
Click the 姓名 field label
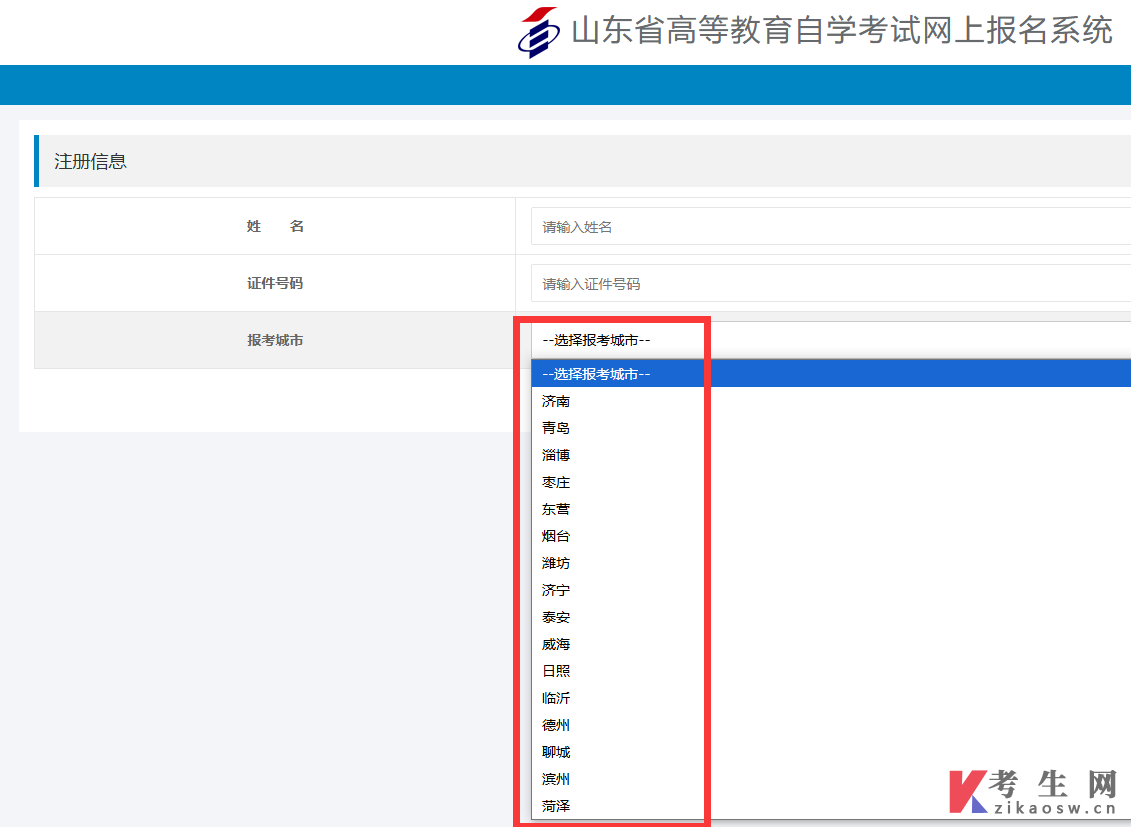(275, 226)
